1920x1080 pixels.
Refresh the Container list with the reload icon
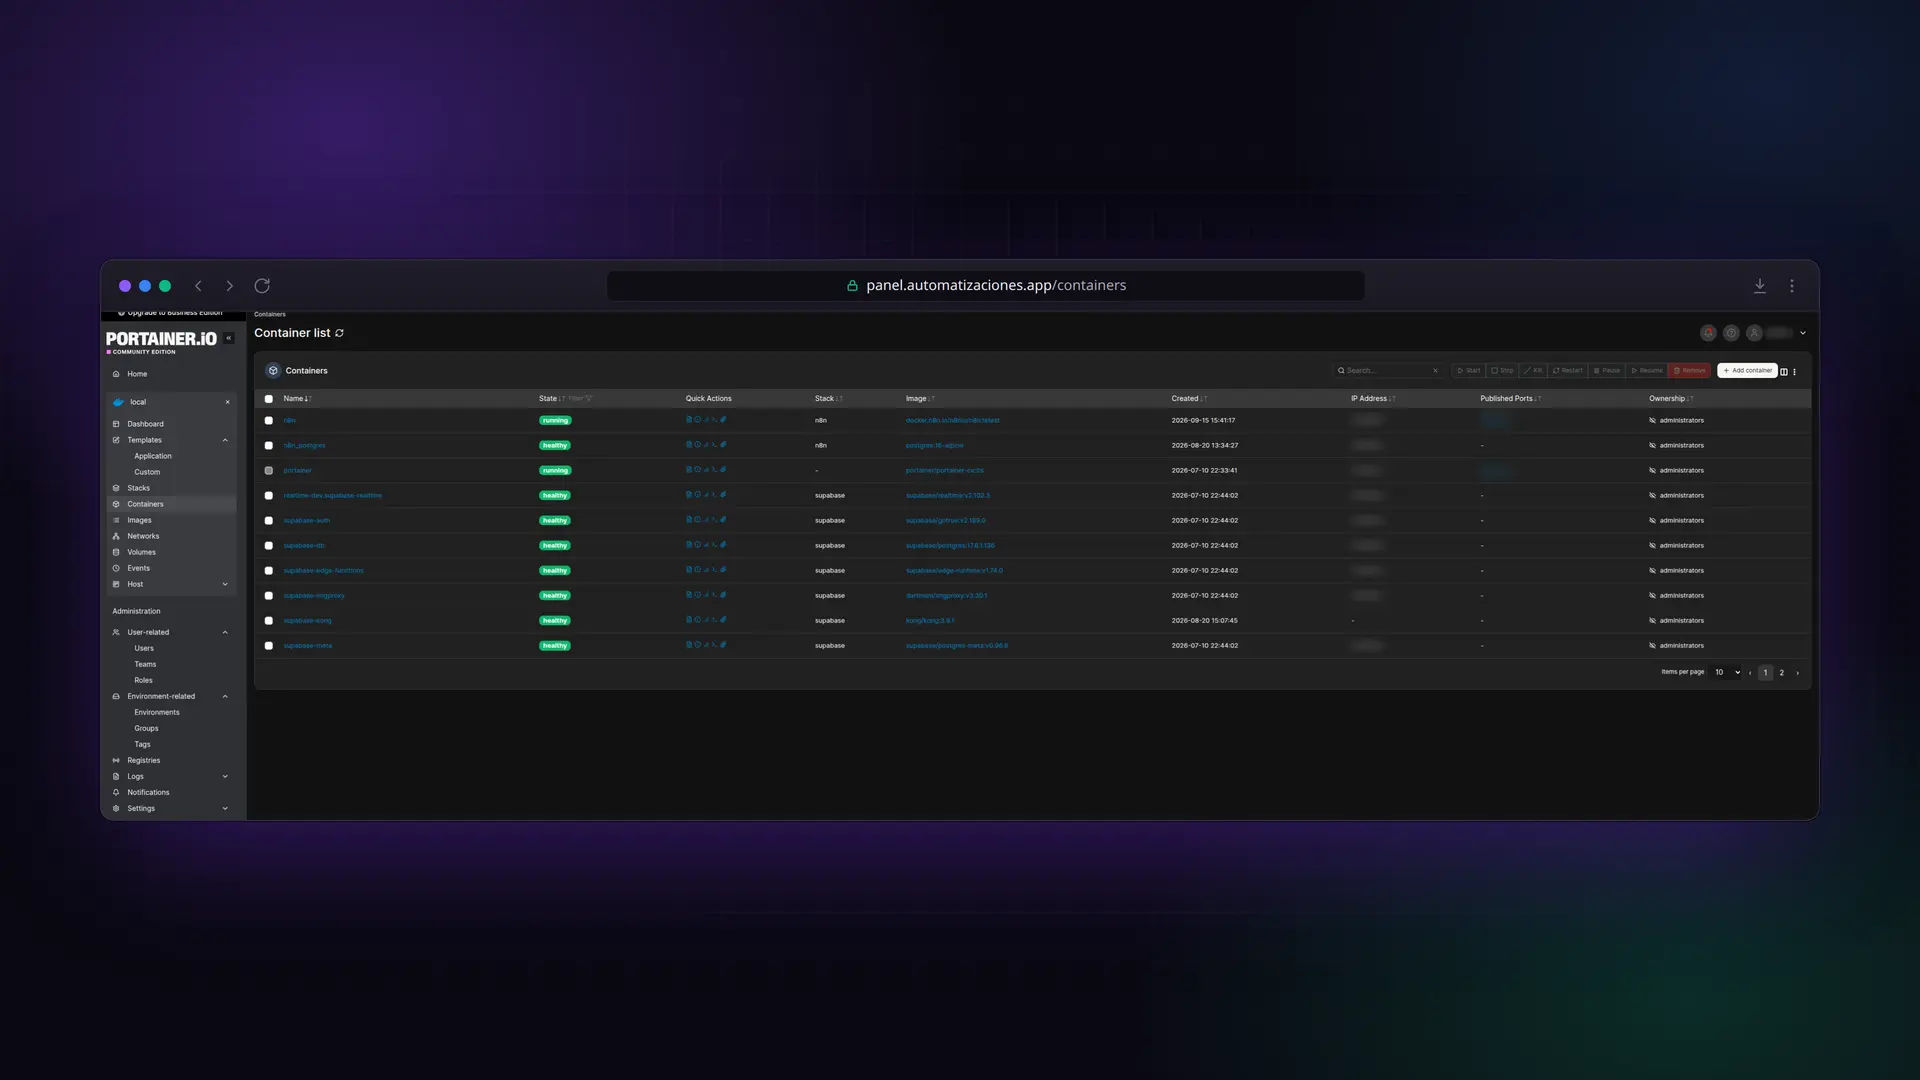coord(339,333)
